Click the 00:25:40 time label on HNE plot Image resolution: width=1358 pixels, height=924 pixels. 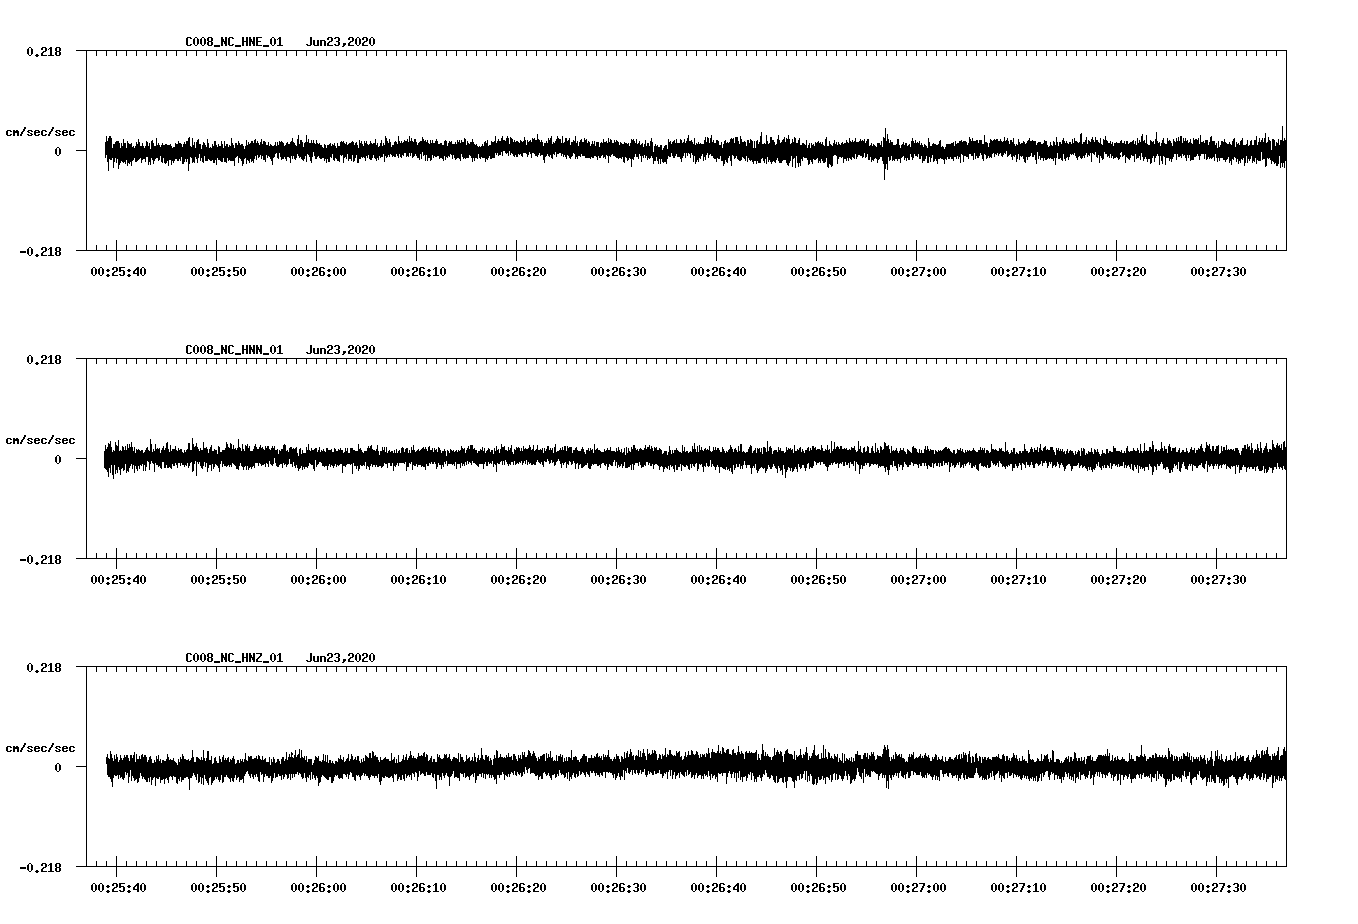[118, 272]
